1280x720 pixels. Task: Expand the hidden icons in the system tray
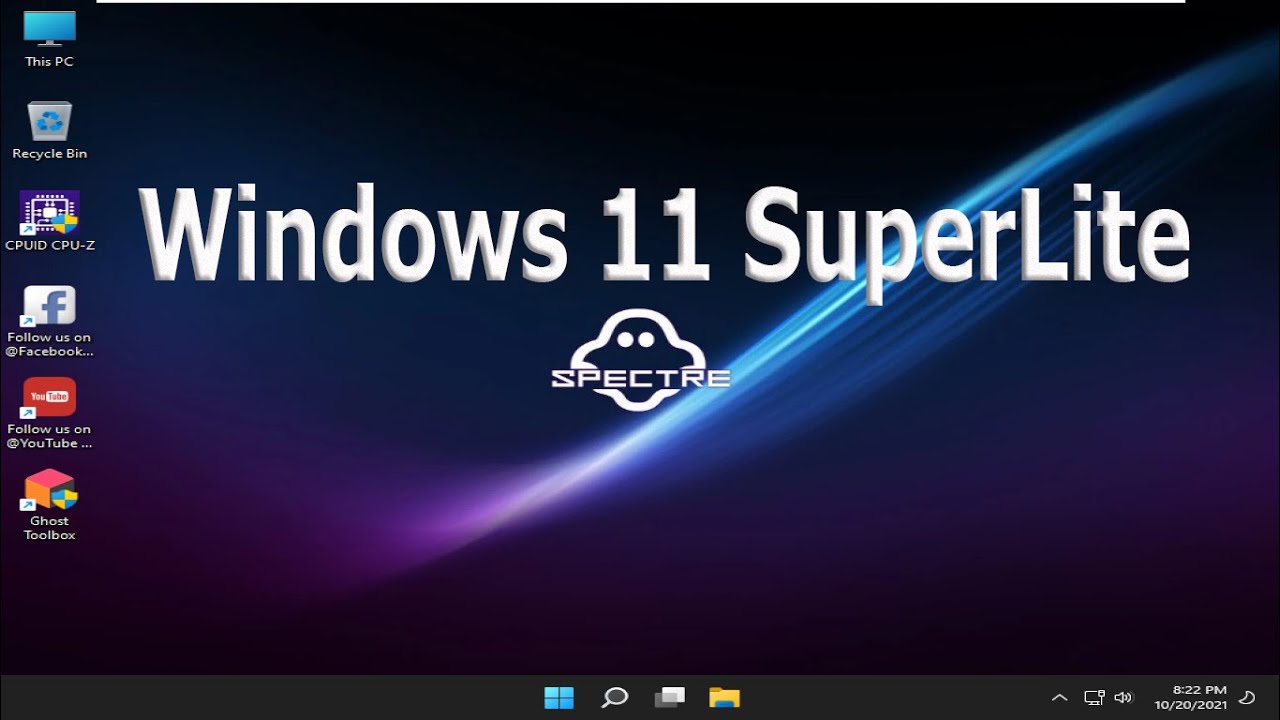(x=1058, y=697)
